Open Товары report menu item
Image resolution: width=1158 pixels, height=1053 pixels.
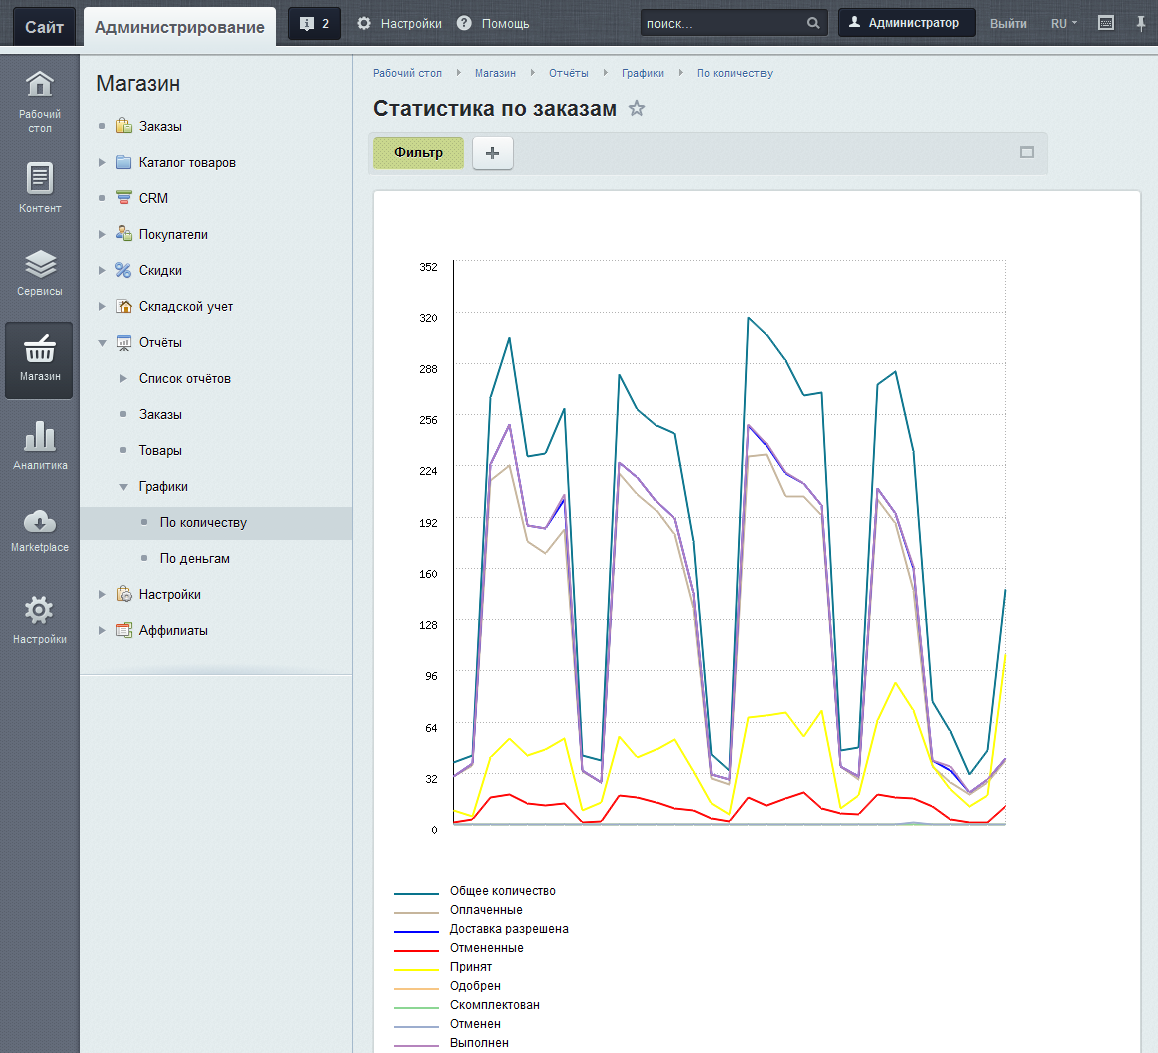[x=160, y=450]
